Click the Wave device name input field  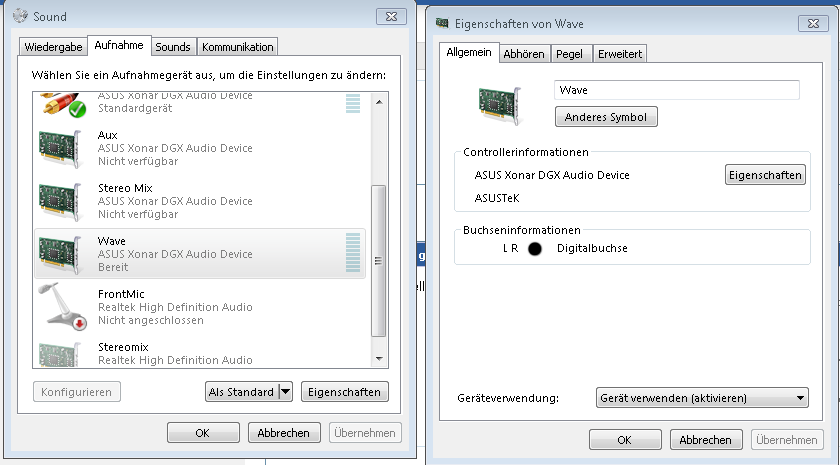coord(677,90)
